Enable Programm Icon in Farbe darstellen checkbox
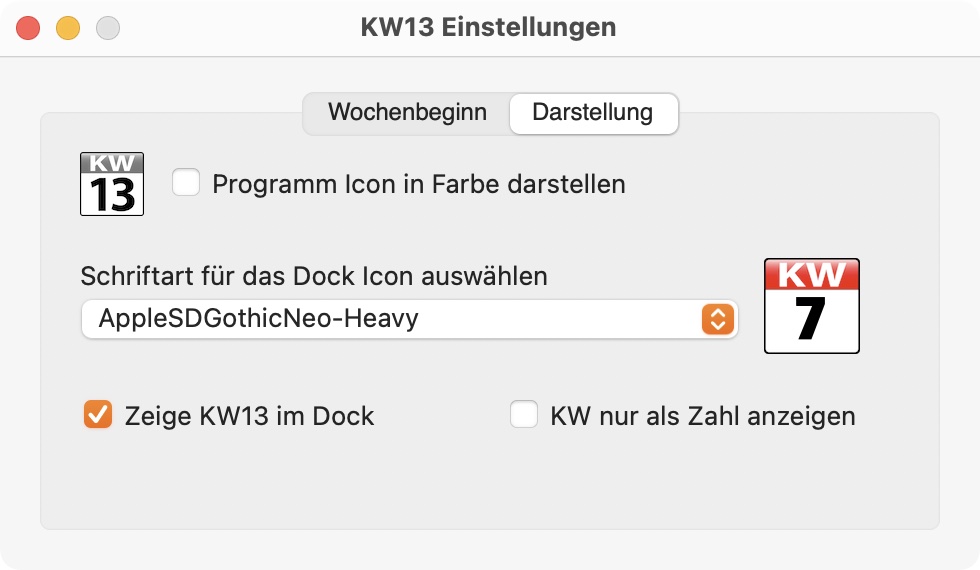 tap(186, 182)
